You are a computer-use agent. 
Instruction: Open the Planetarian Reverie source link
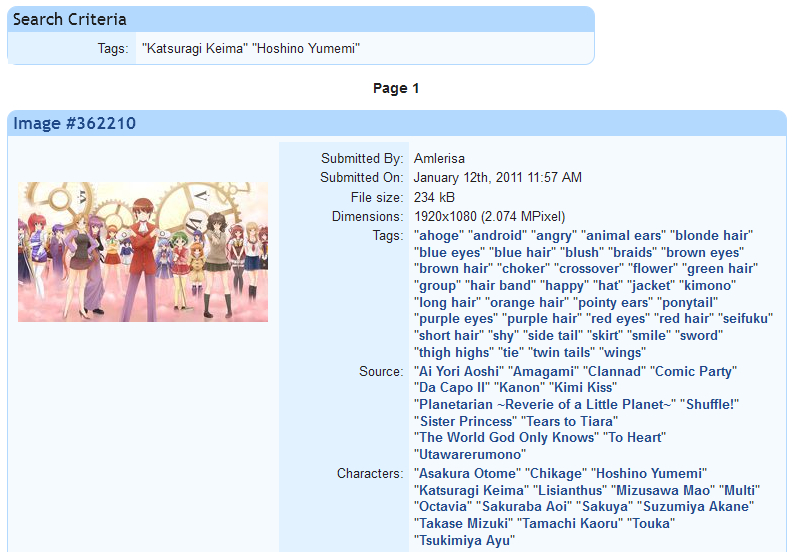tap(545, 404)
